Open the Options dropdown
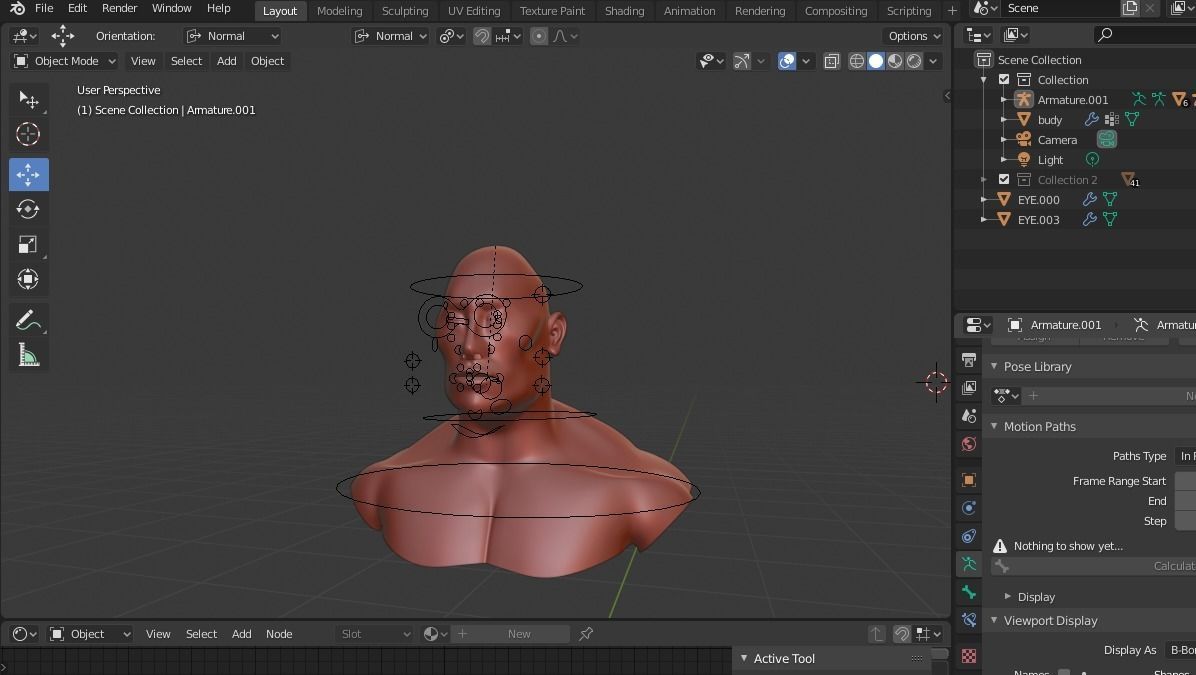The width and height of the screenshot is (1196, 675). [x=914, y=36]
